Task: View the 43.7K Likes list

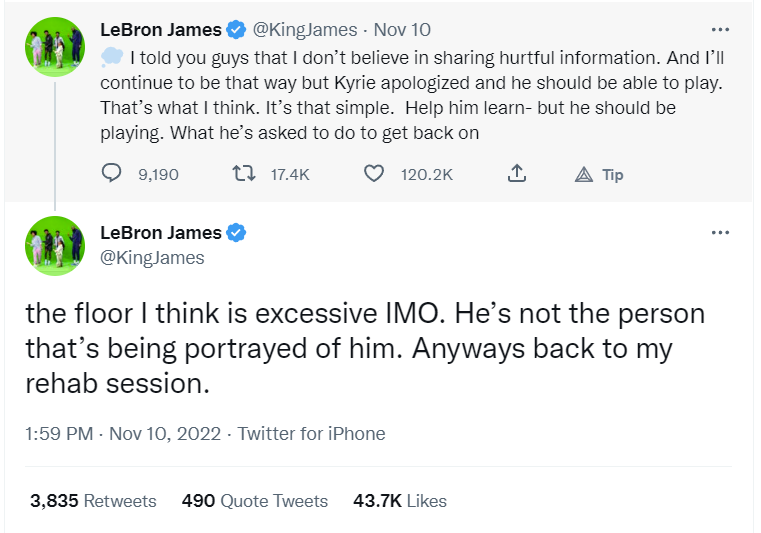Action: pos(400,501)
